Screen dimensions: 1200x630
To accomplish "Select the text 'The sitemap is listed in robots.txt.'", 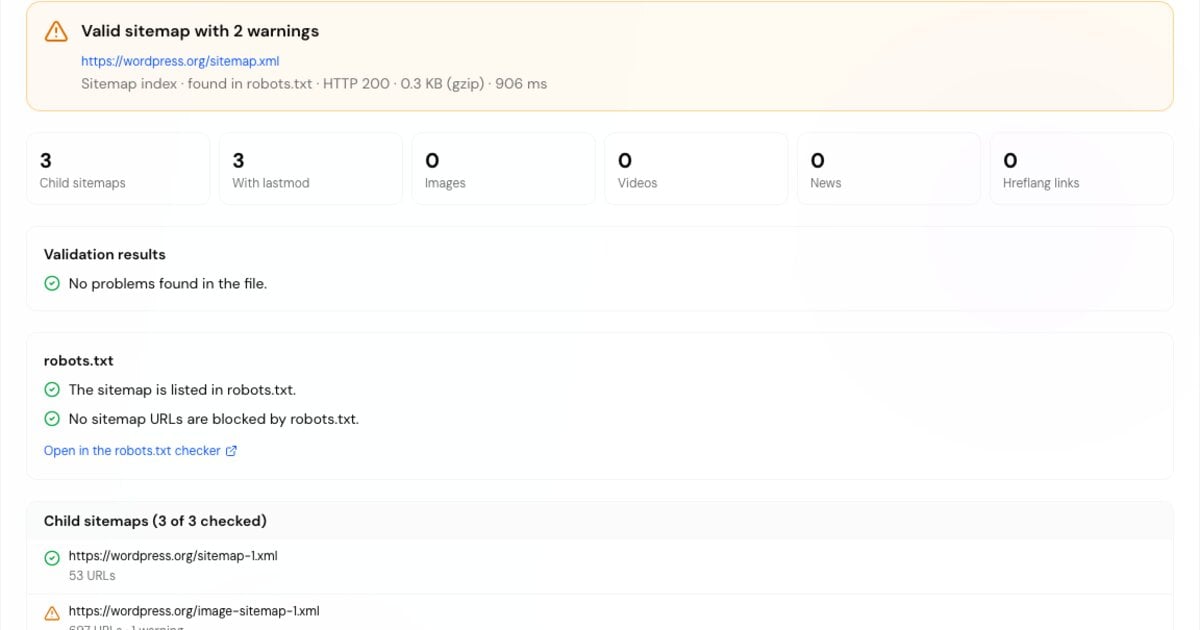I will (182, 390).
